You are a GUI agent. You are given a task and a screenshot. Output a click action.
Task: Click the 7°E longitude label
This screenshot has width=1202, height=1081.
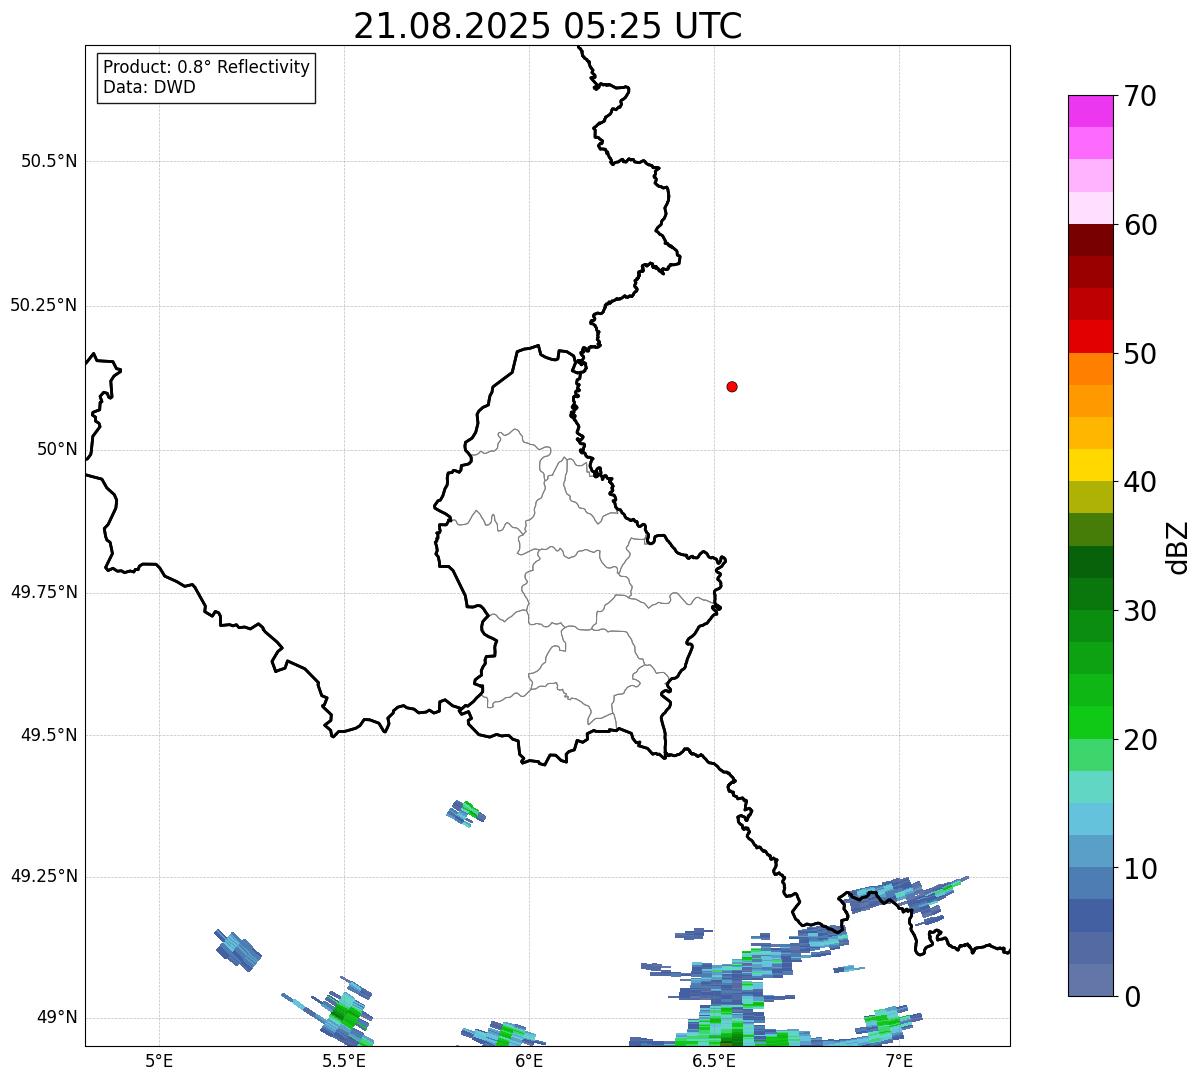[x=899, y=1061]
